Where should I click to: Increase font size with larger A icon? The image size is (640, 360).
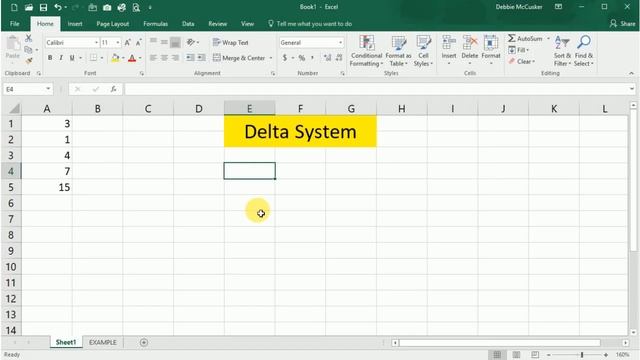click(x=127, y=42)
